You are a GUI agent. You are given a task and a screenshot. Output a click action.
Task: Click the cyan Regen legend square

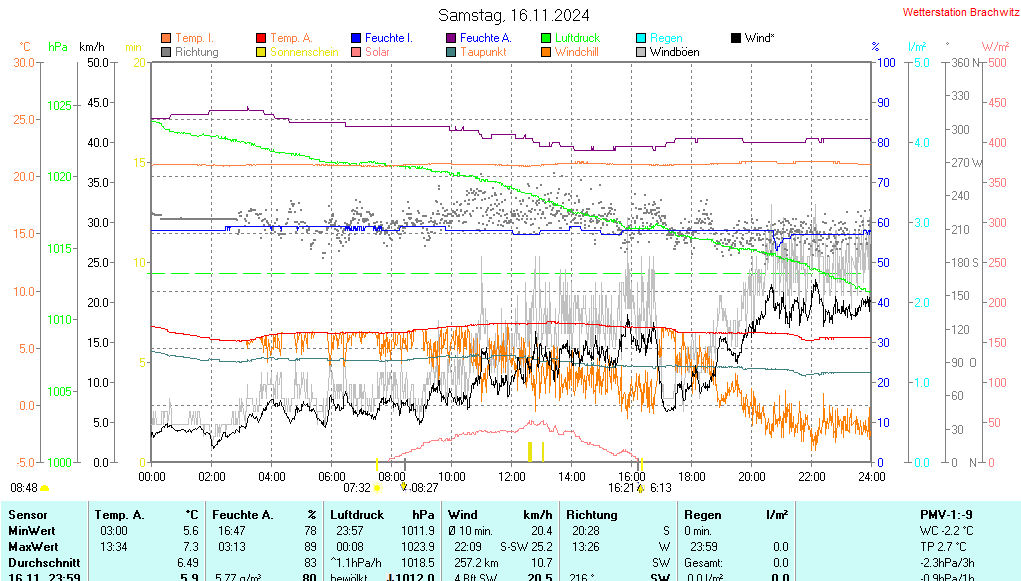[x=641, y=38]
